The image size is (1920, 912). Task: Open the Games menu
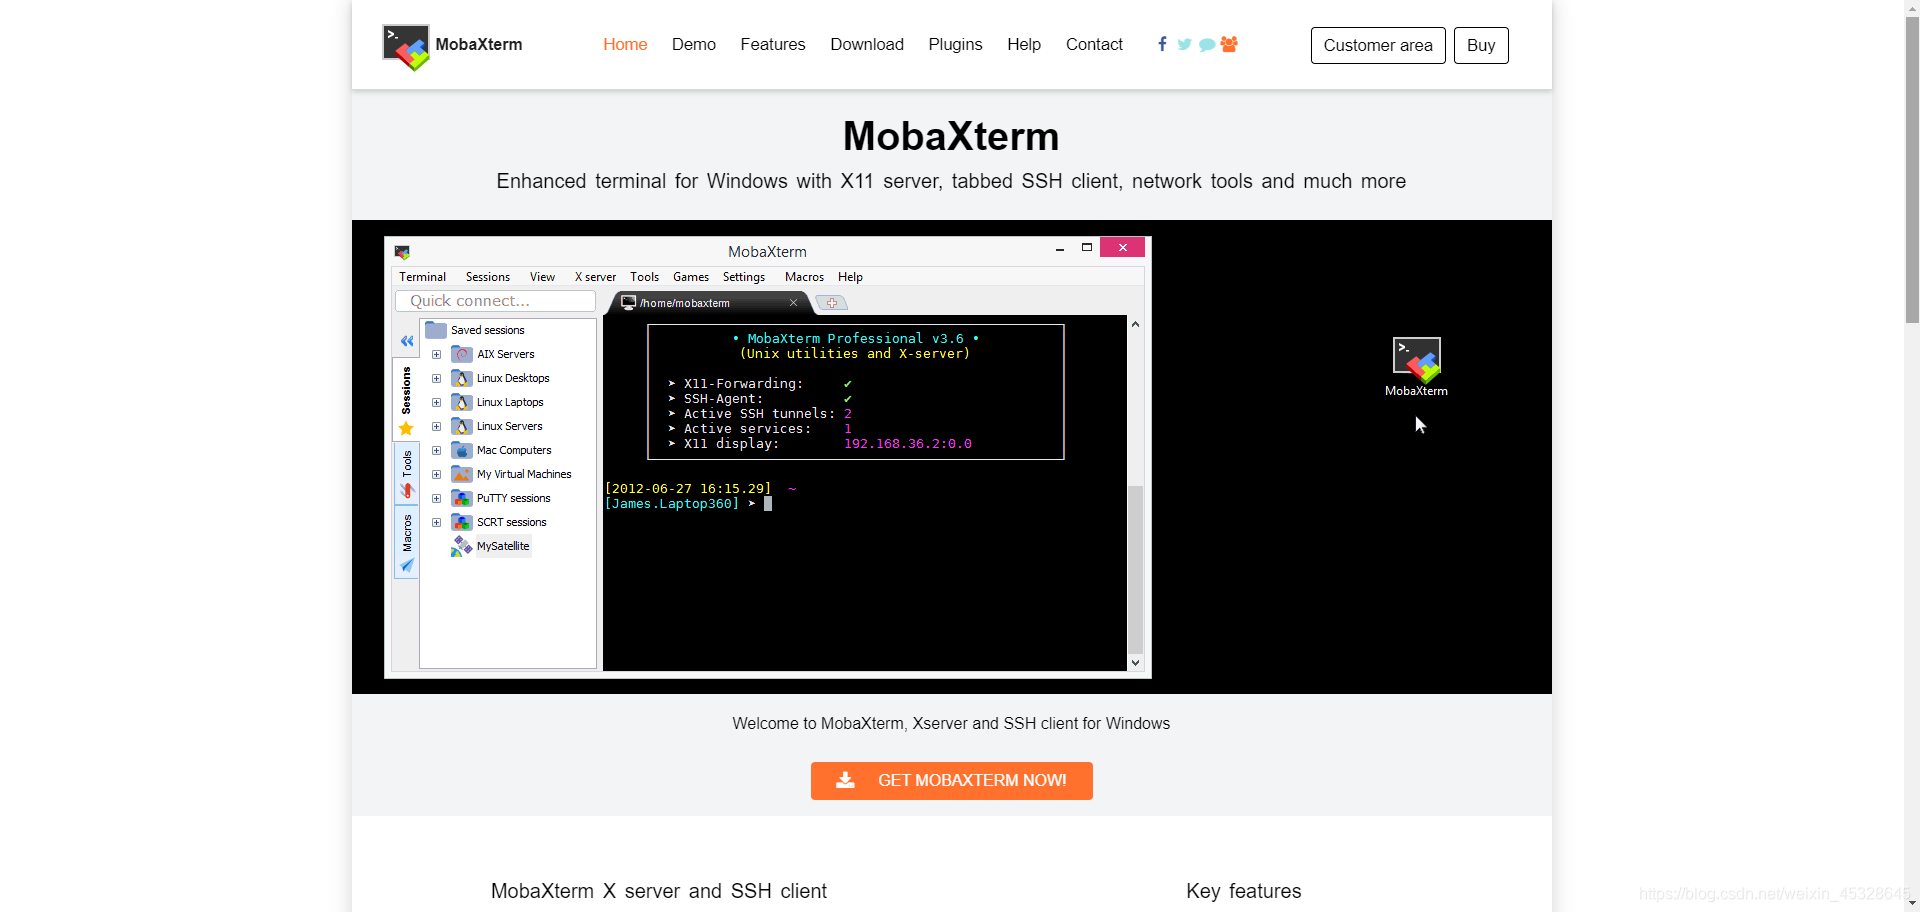[691, 277]
